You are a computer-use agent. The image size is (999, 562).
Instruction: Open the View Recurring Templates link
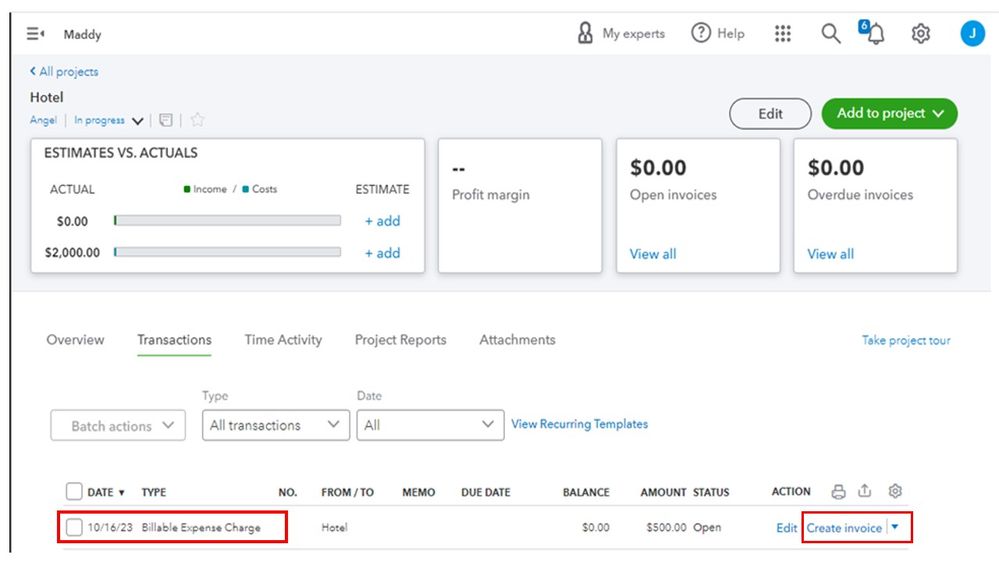579,424
